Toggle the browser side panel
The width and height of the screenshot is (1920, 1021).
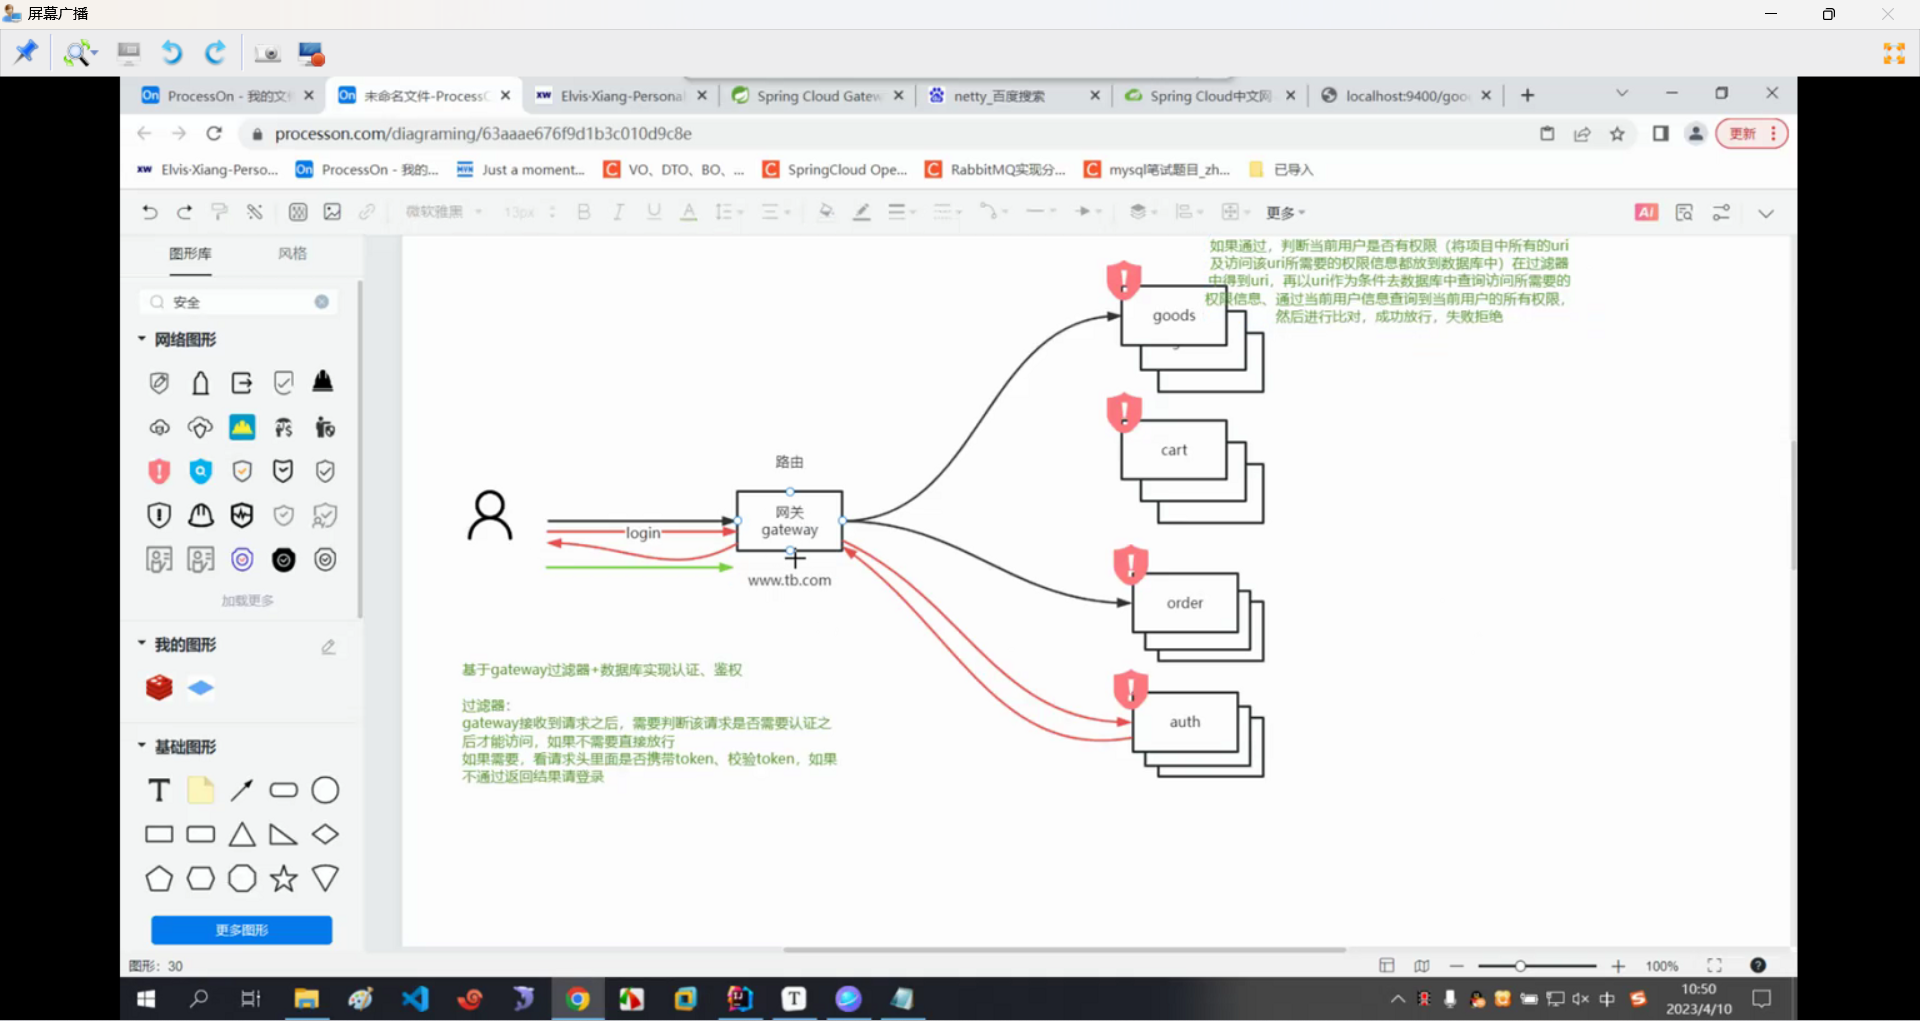[x=1660, y=134]
